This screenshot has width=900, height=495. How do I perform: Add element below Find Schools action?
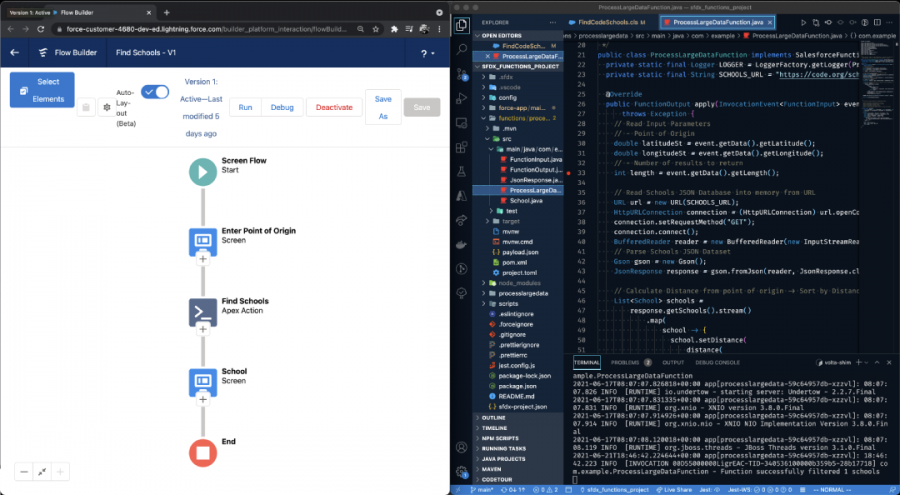point(203,329)
